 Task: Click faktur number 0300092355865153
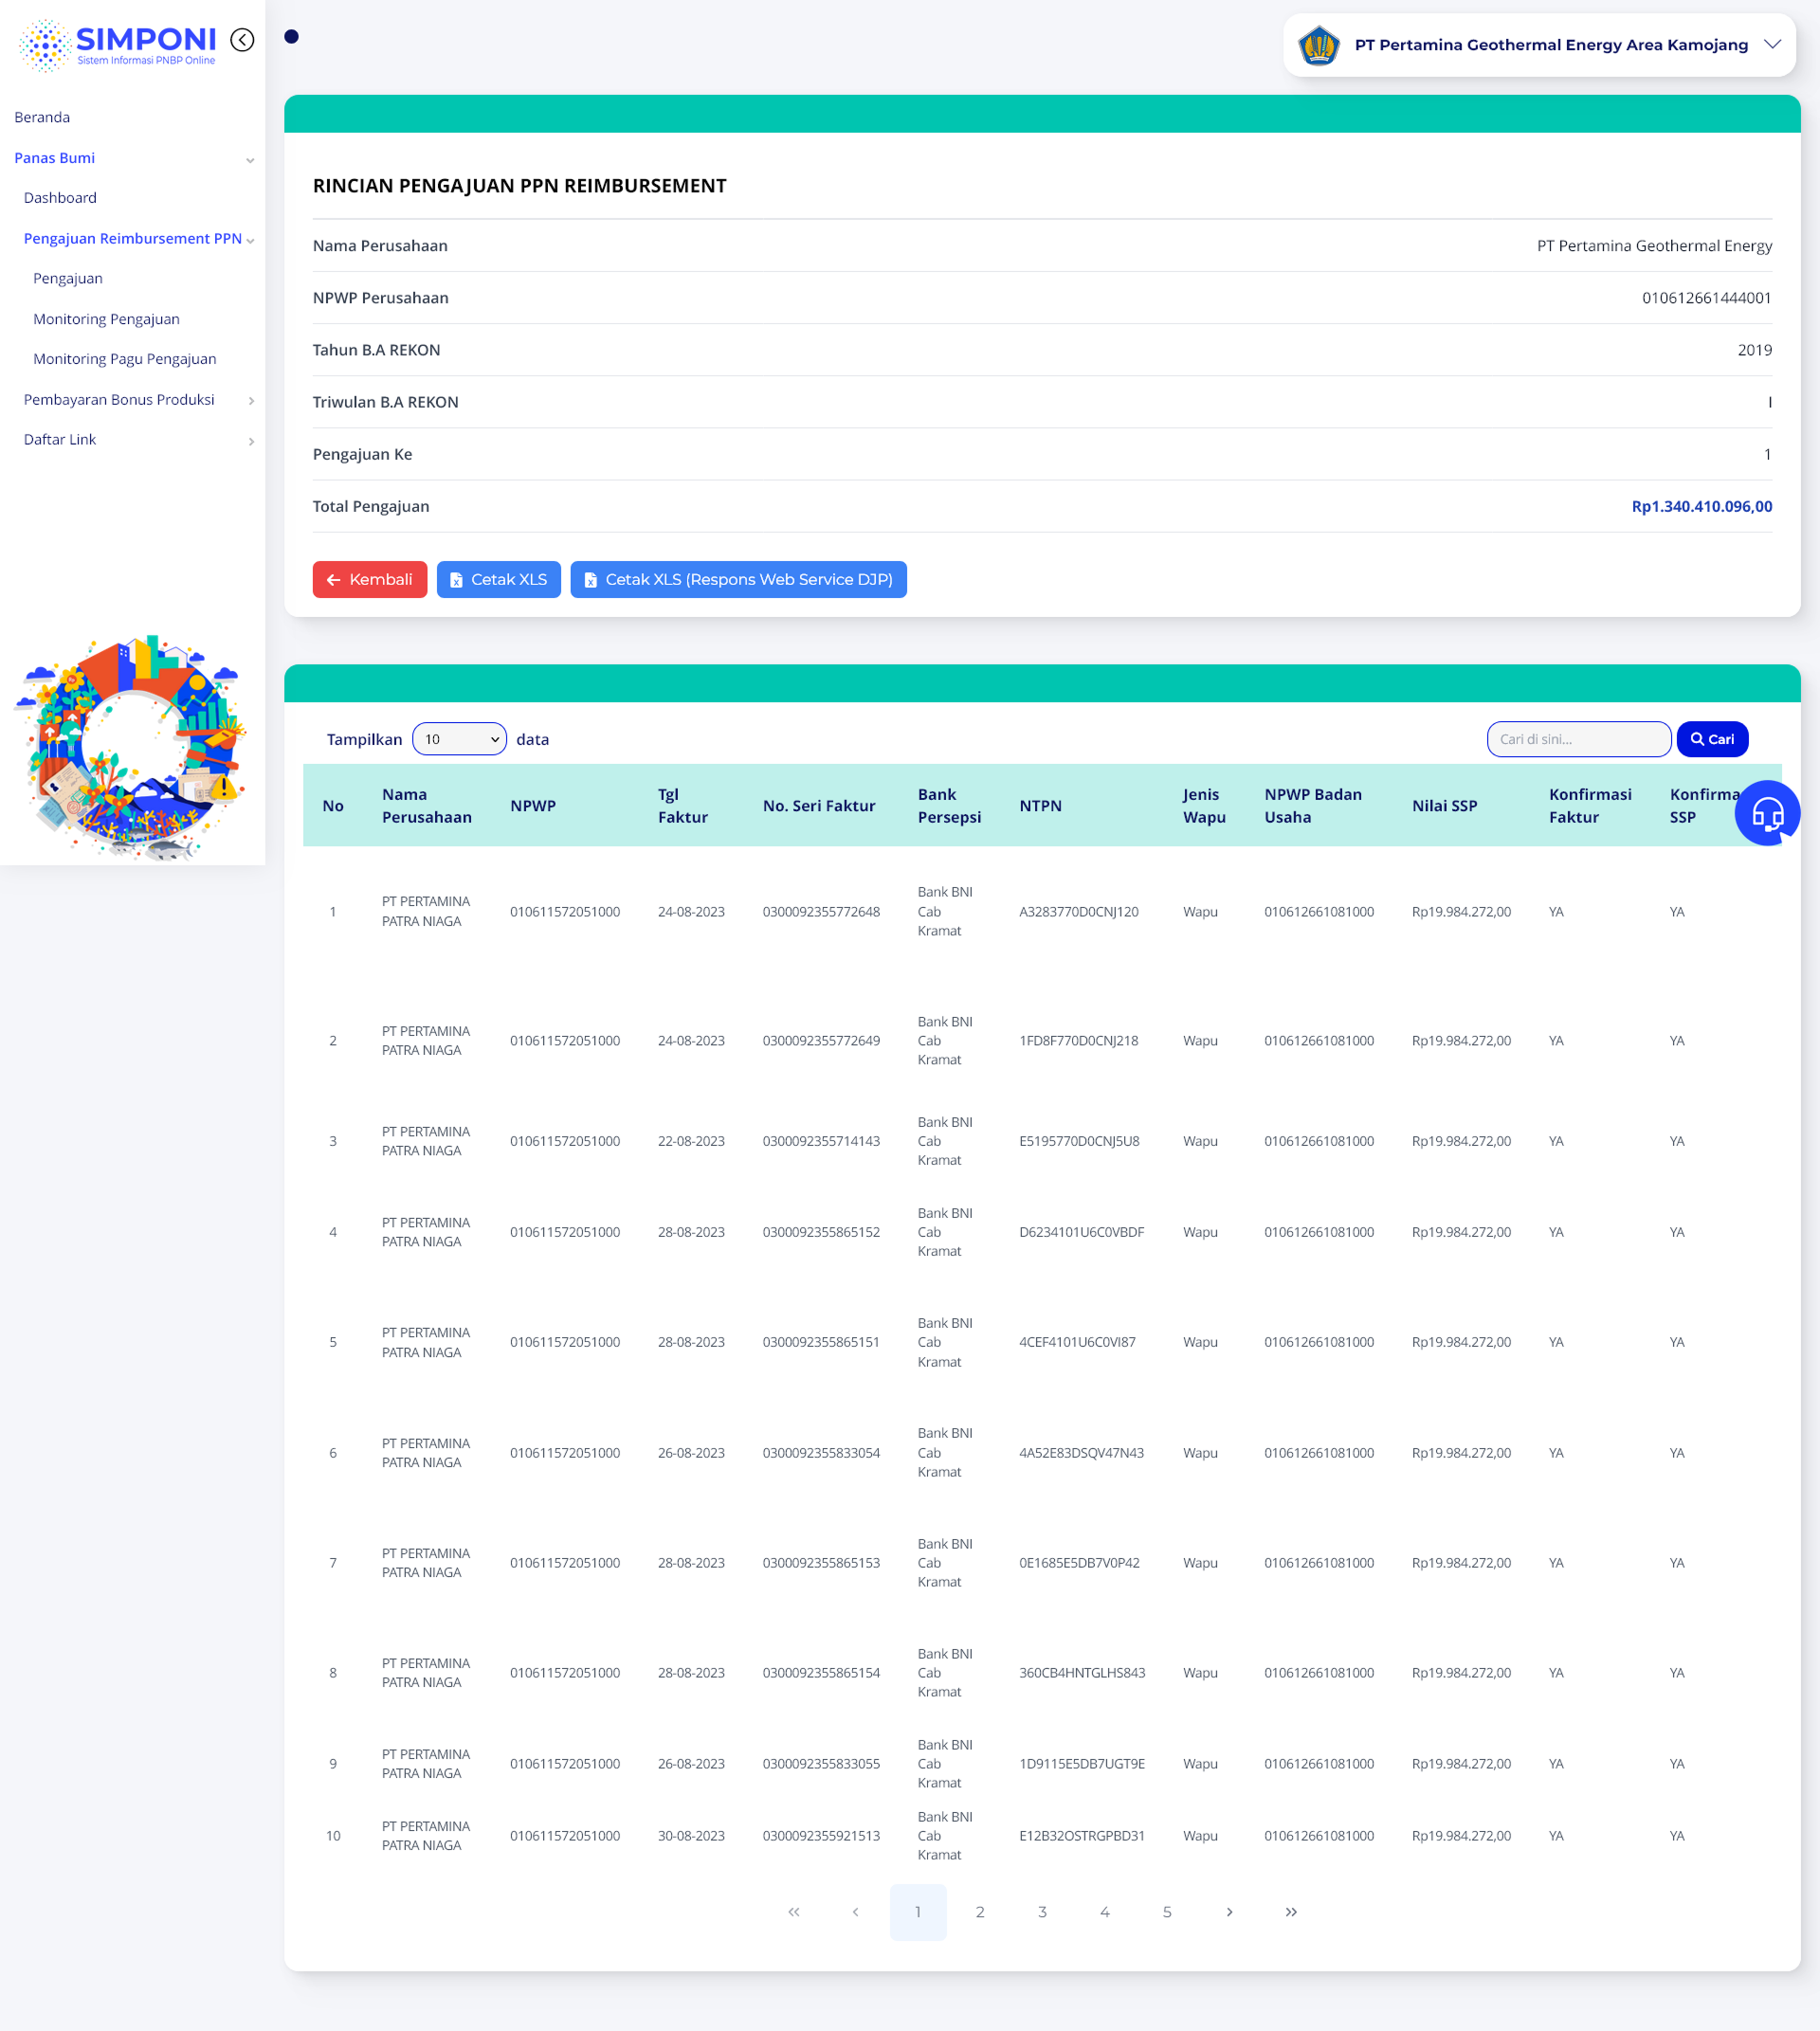(822, 1563)
